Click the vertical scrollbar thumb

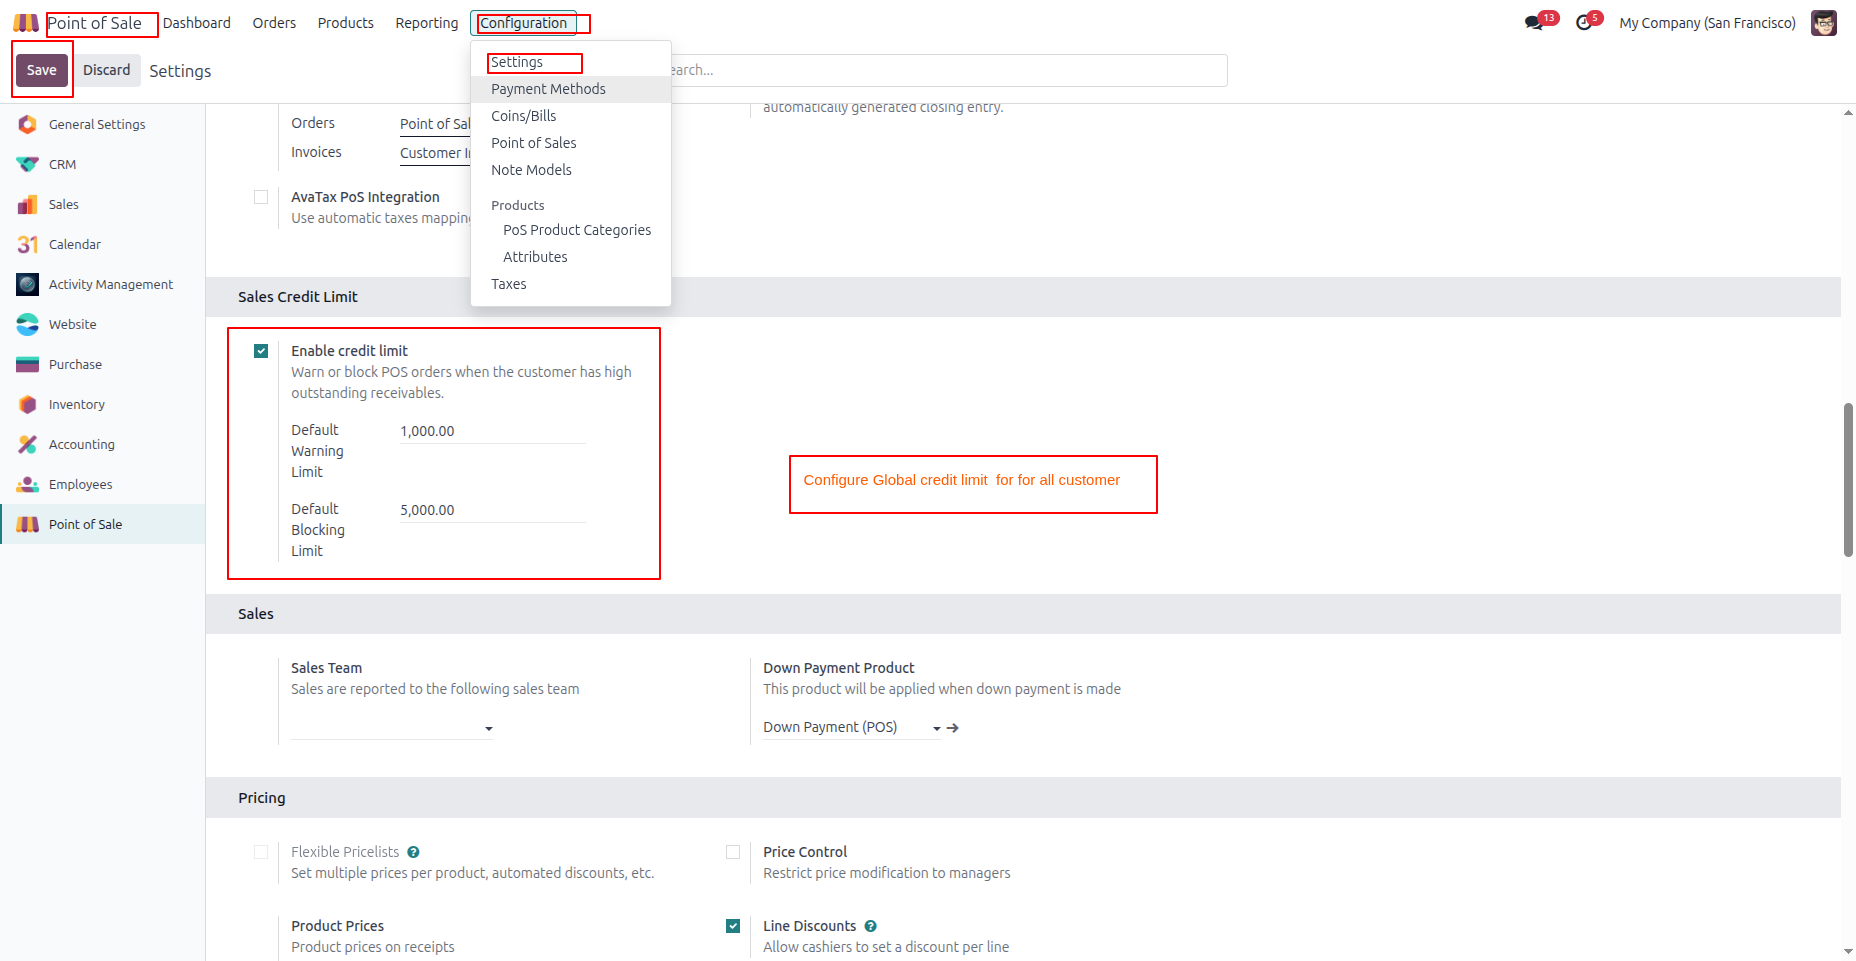click(x=1848, y=480)
